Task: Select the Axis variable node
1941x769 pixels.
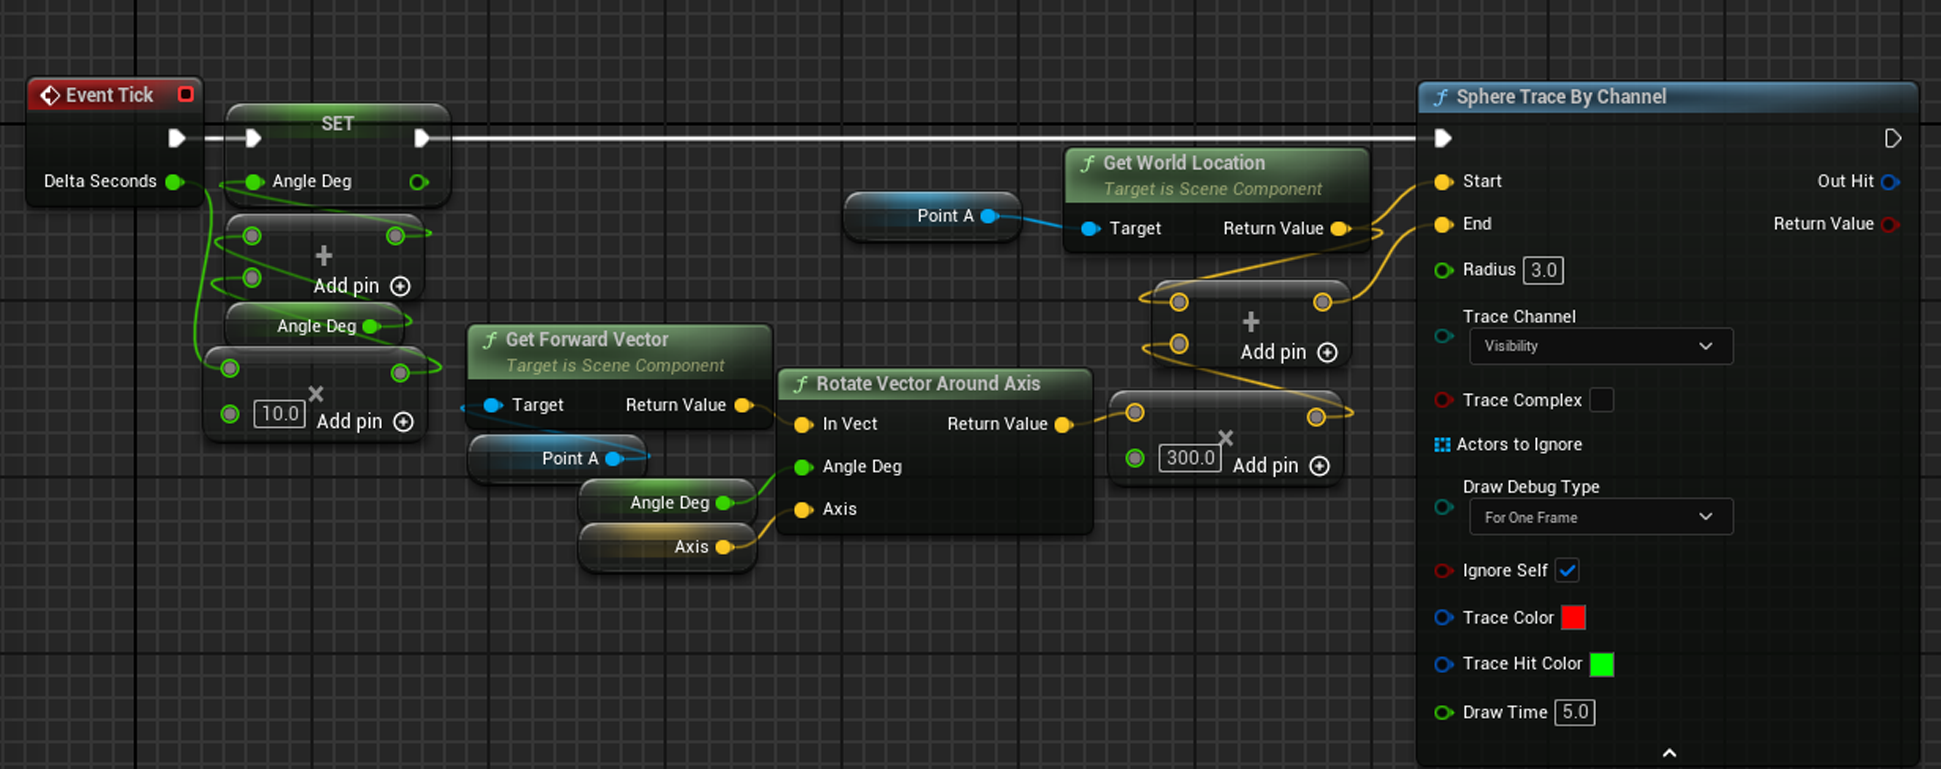Action: [667, 547]
